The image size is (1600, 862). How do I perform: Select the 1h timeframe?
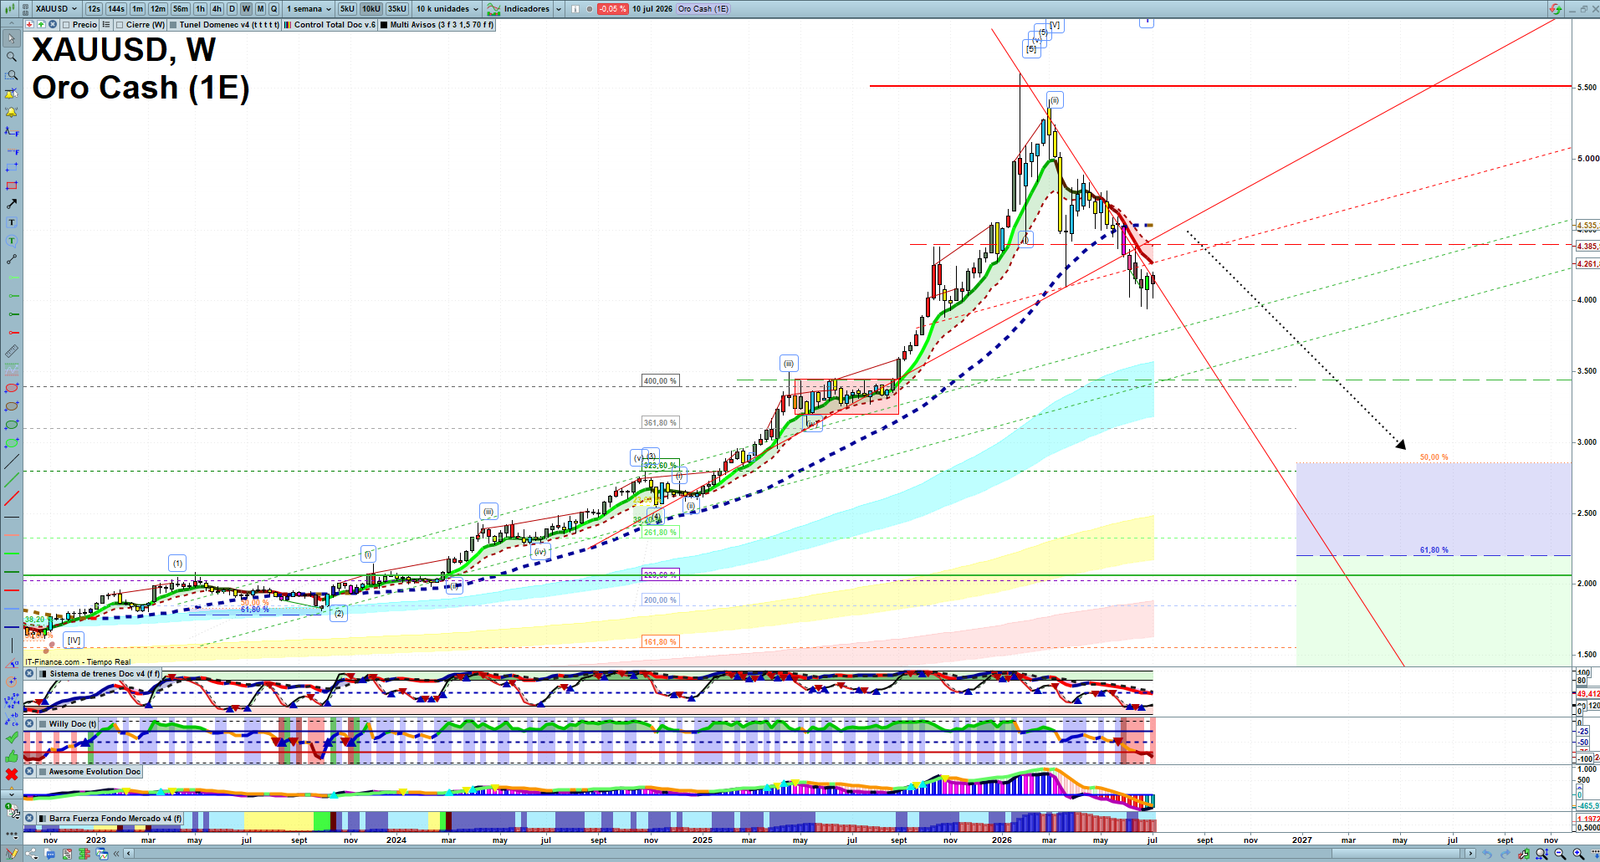pos(200,9)
